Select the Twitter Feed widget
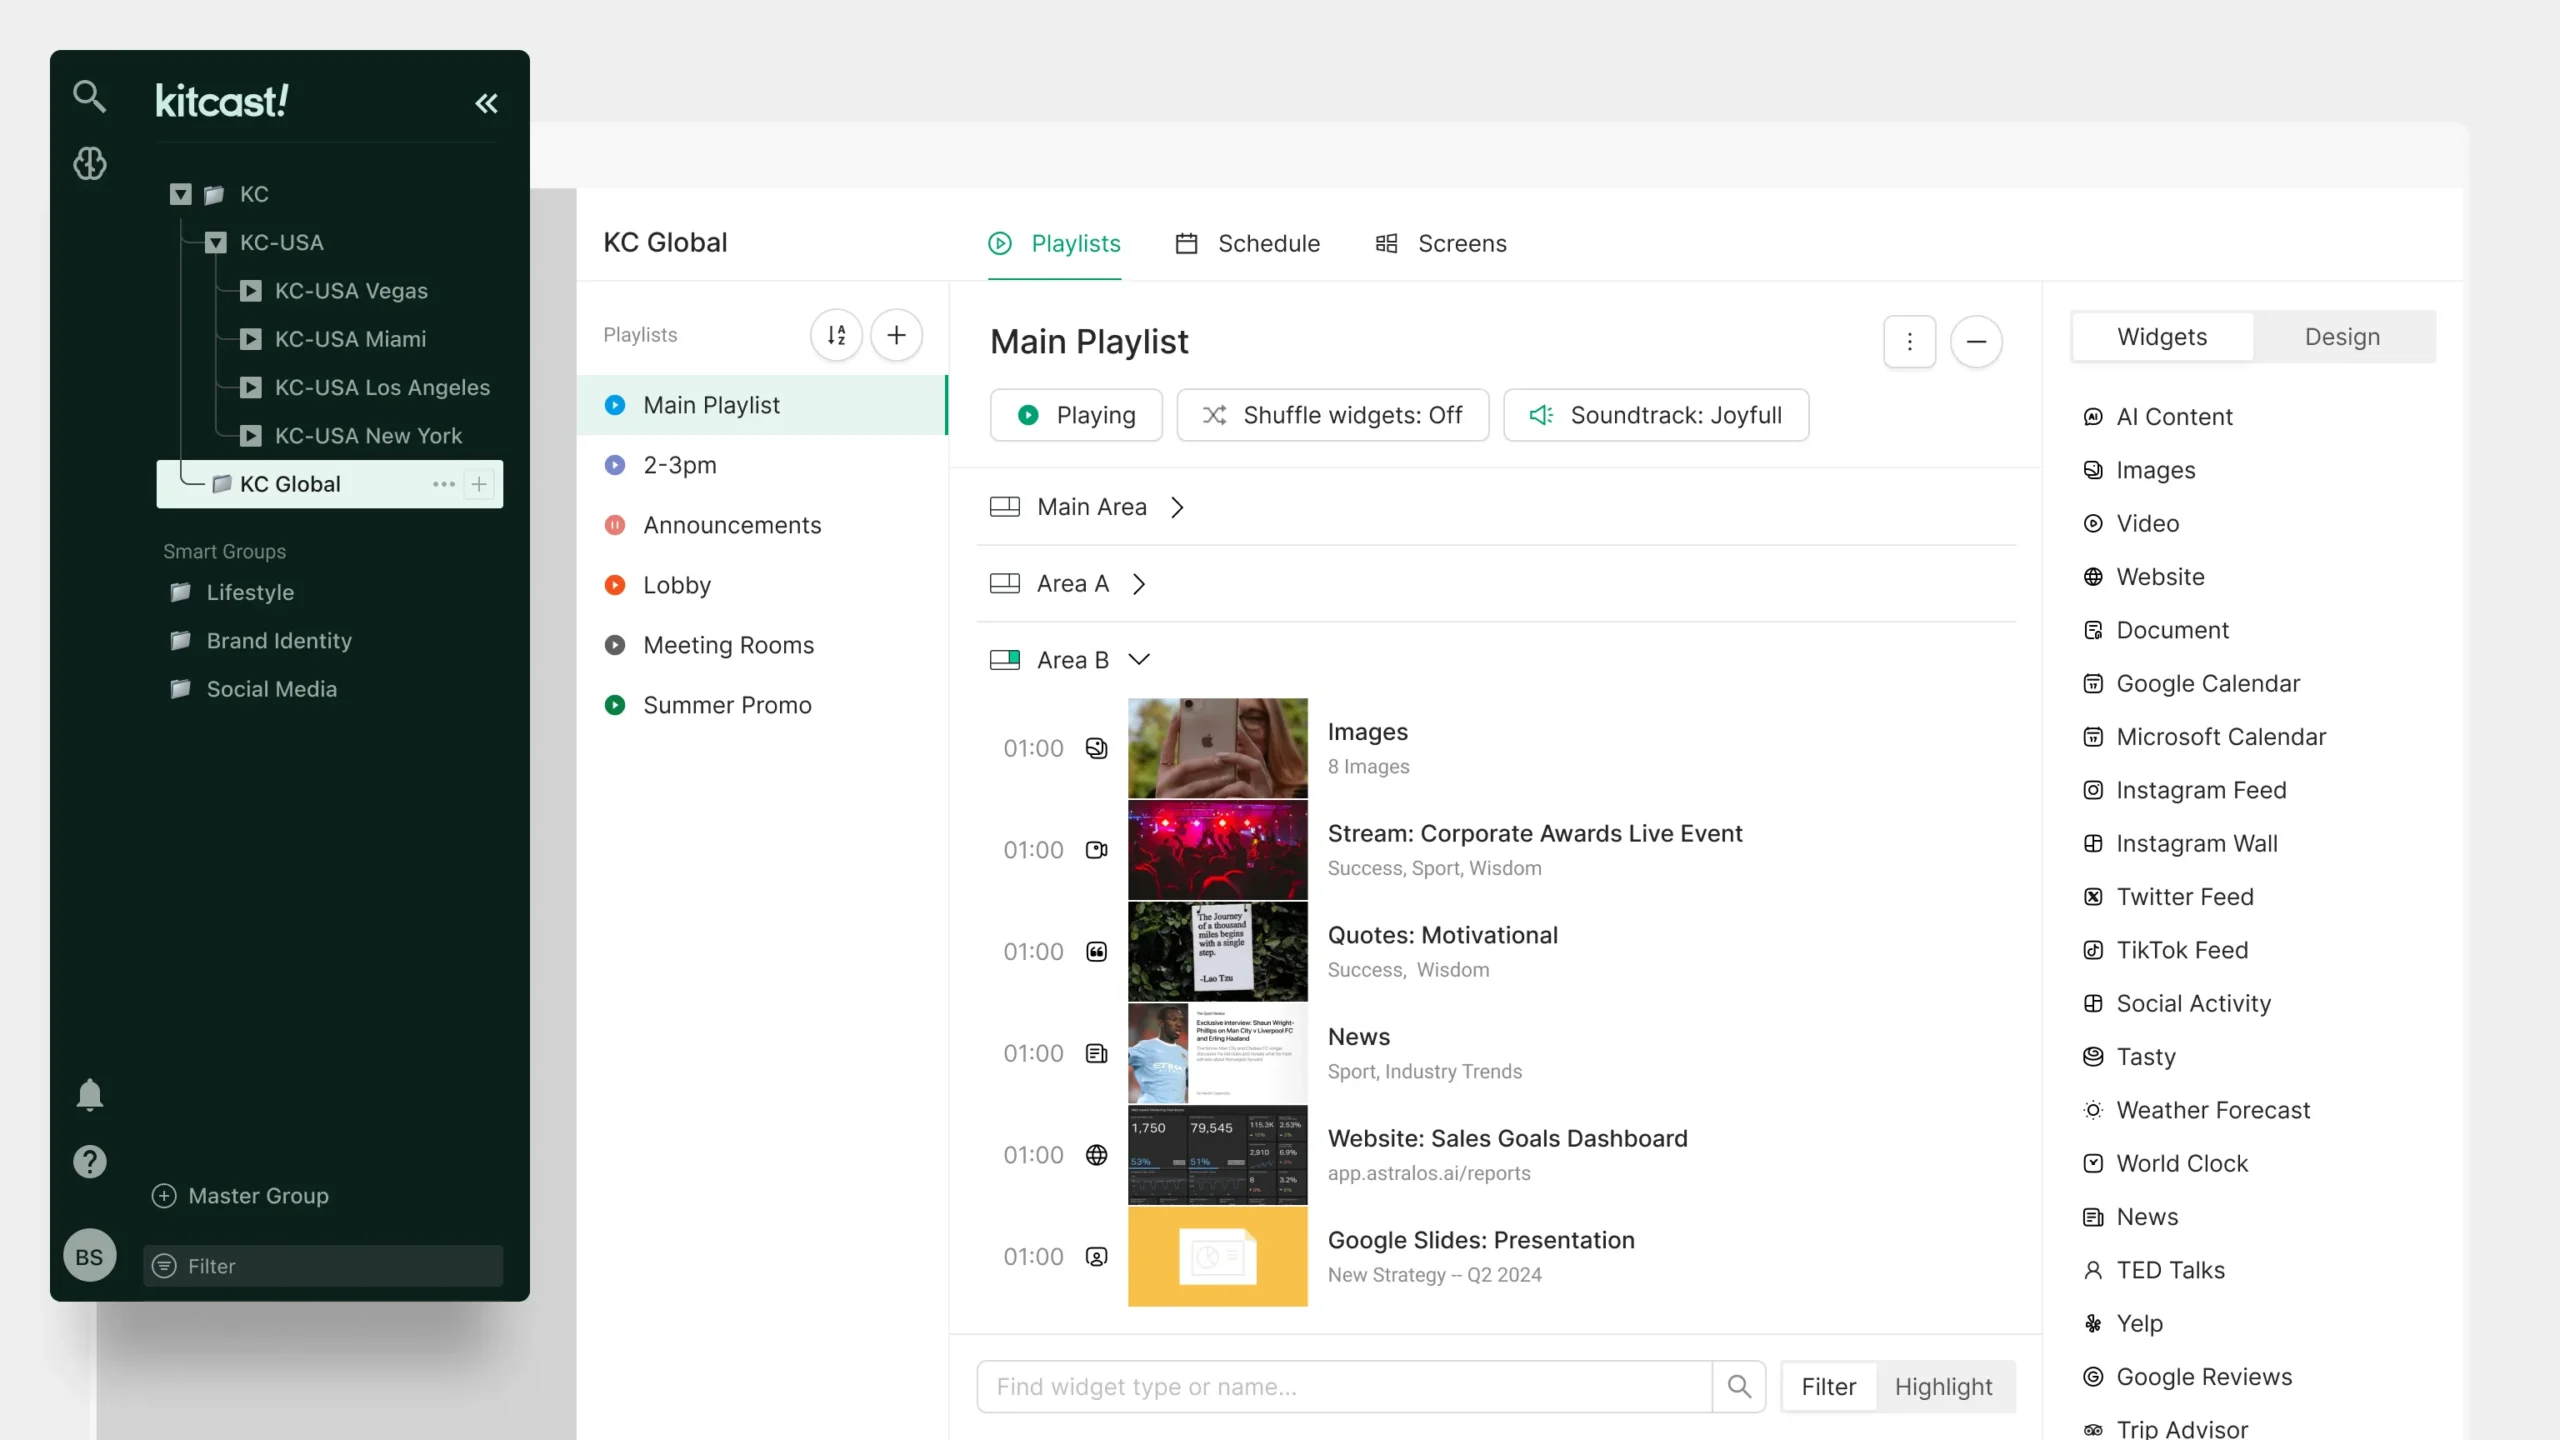This screenshot has width=2560, height=1440. [2185, 896]
